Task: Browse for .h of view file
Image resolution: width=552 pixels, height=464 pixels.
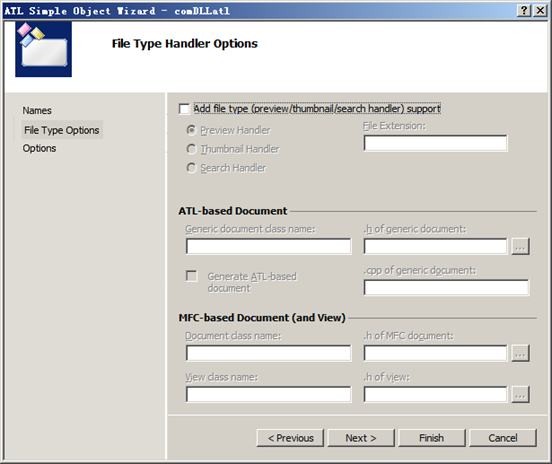Action: (x=520, y=395)
